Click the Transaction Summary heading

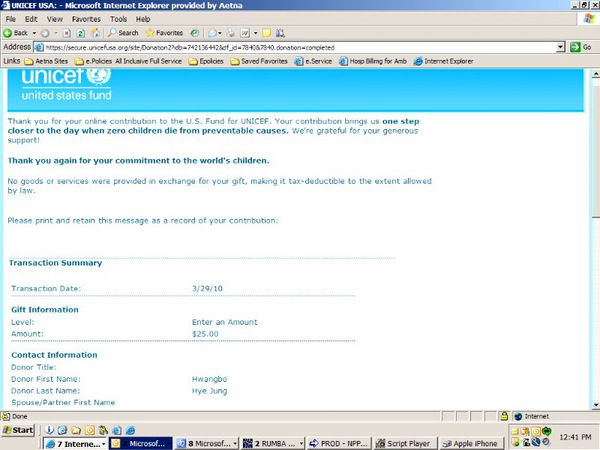tap(55, 263)
